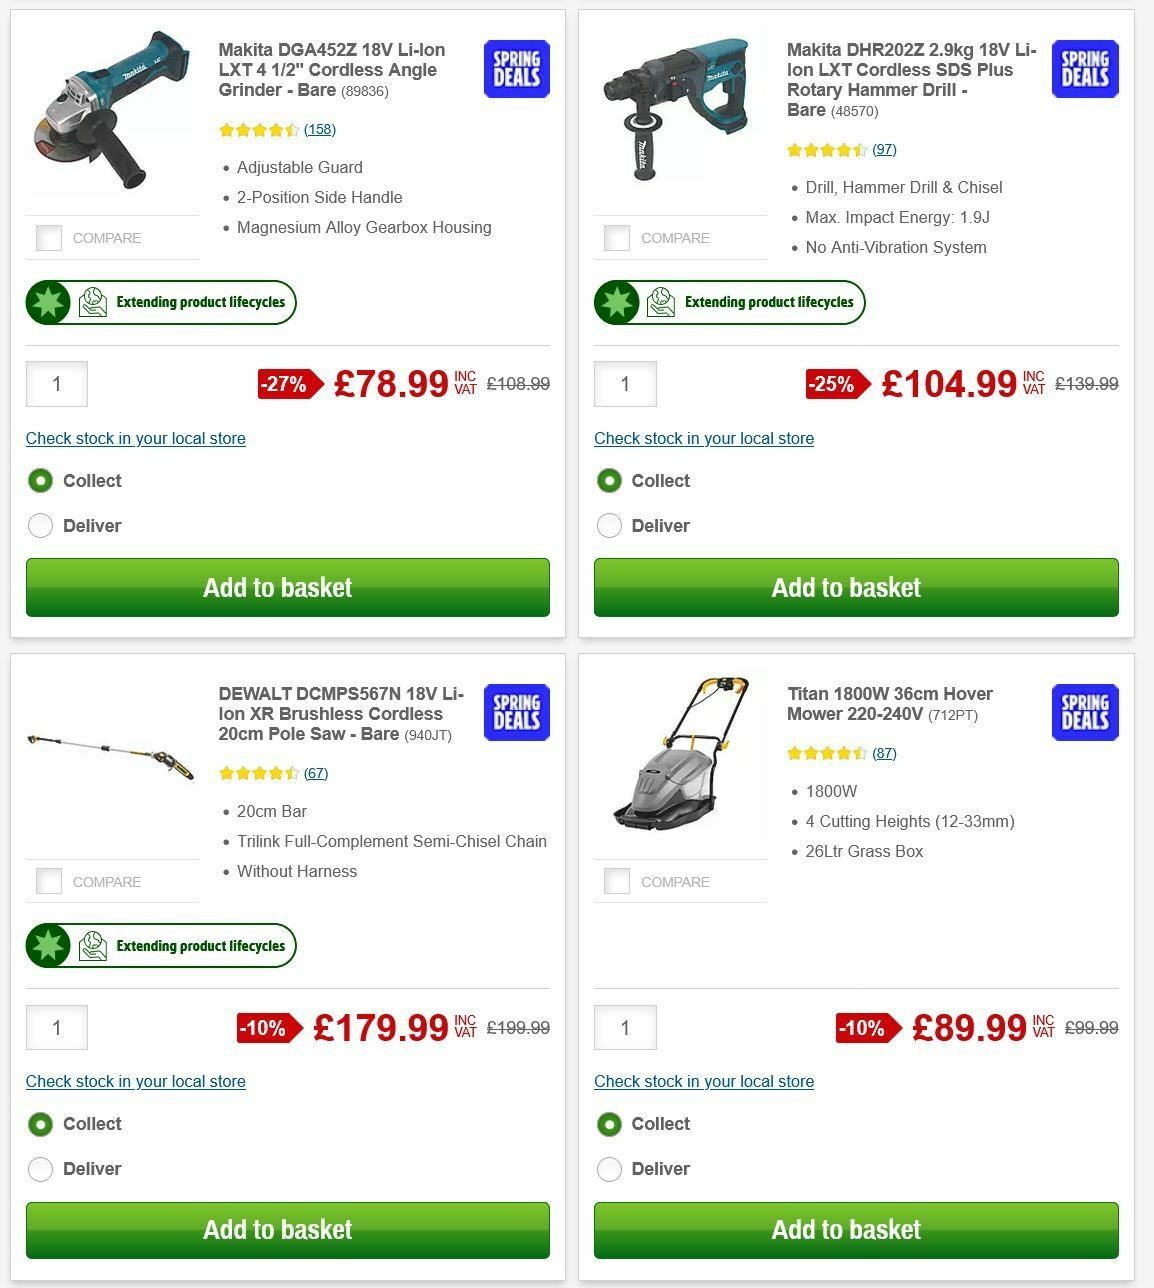Click the green star icon on the DEWALT lifecycle banner
1154x1288 pixels.
click(48, 945)
